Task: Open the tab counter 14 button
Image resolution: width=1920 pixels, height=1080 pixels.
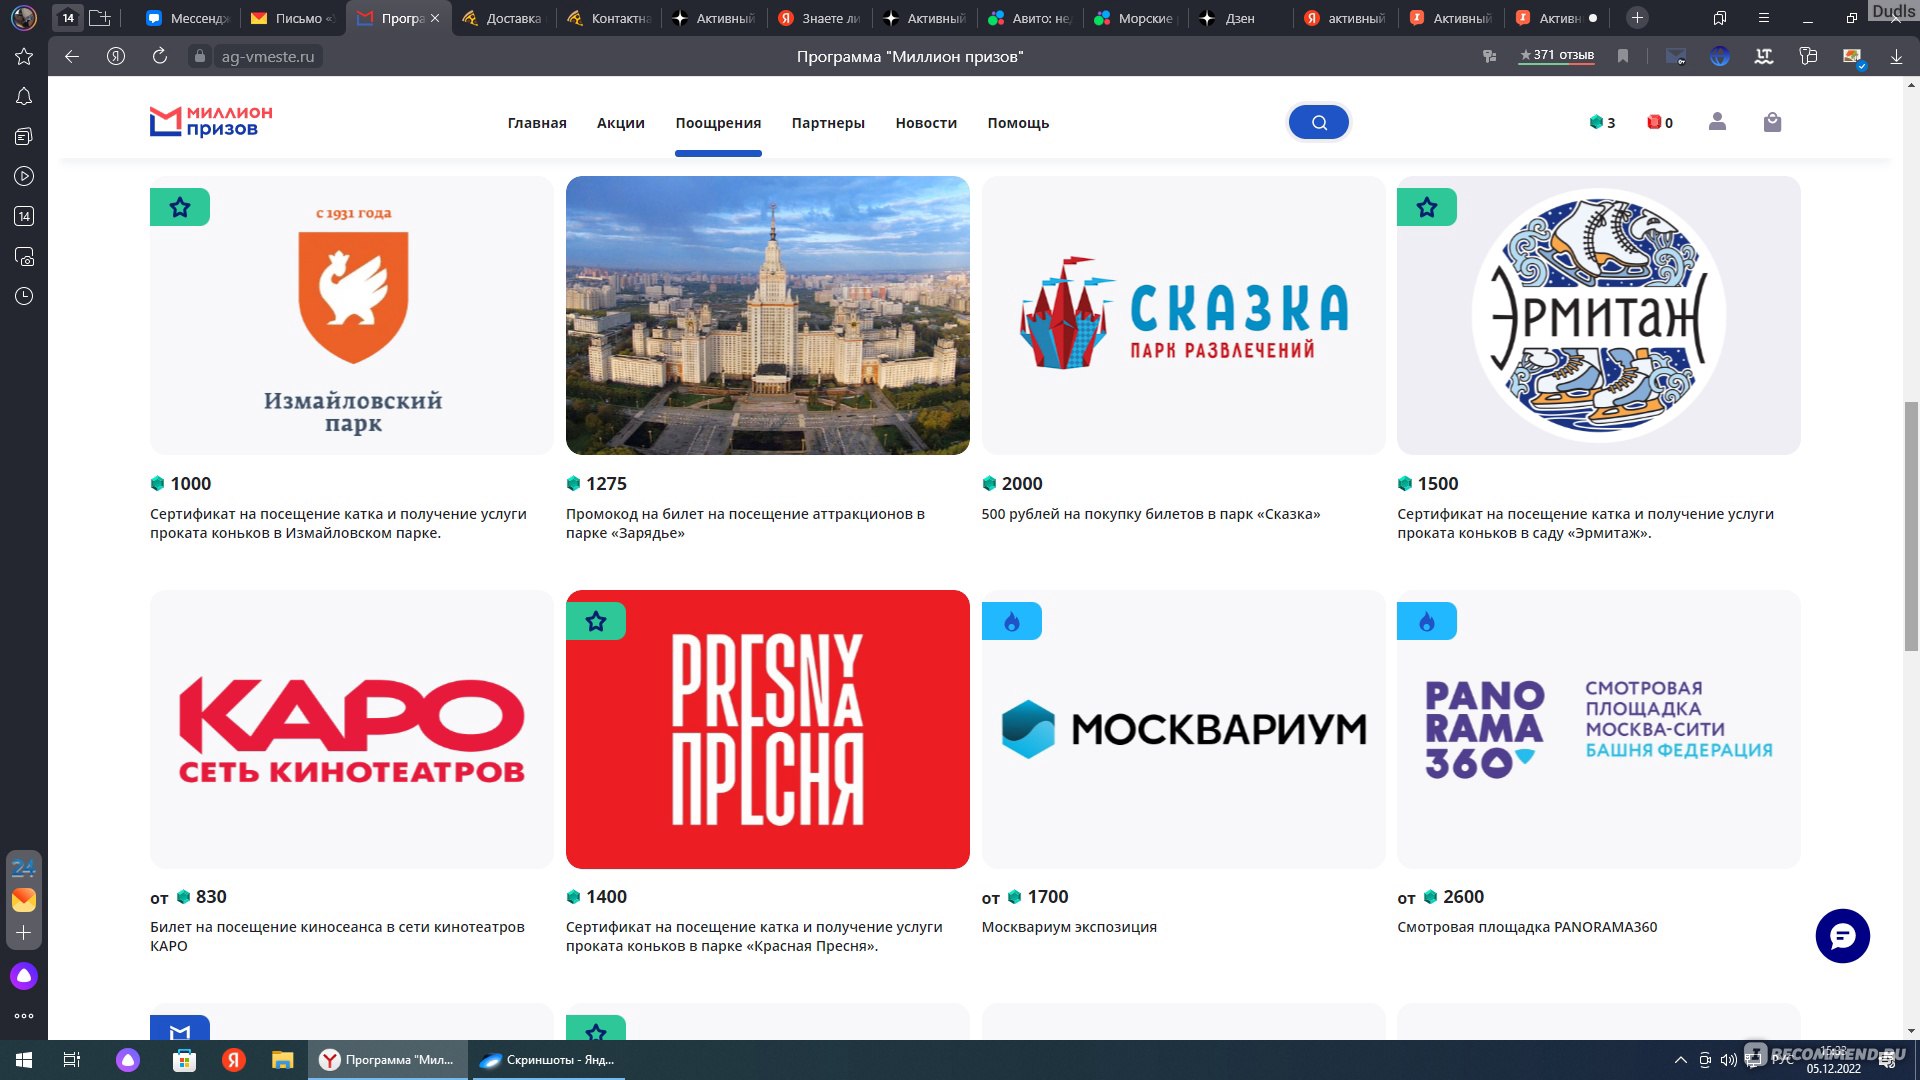Action: [x=68, y=18]
